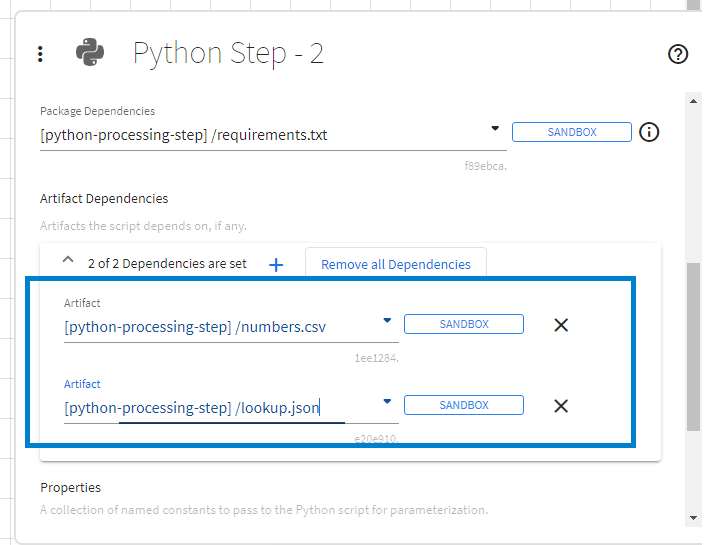Add a new dependency with plus icon
Screen dimensions: 705x545
coord(277,265)
